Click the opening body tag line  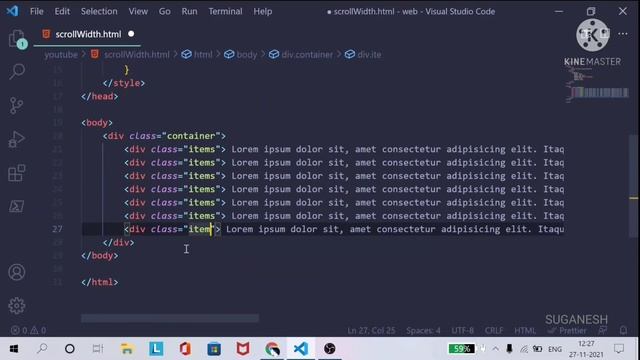tap(97, 122)
